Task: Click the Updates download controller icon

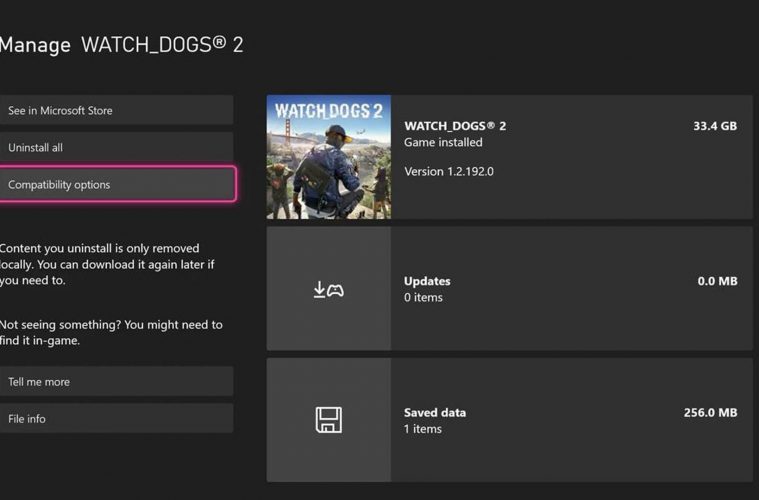Action: [x=329, y=289]
